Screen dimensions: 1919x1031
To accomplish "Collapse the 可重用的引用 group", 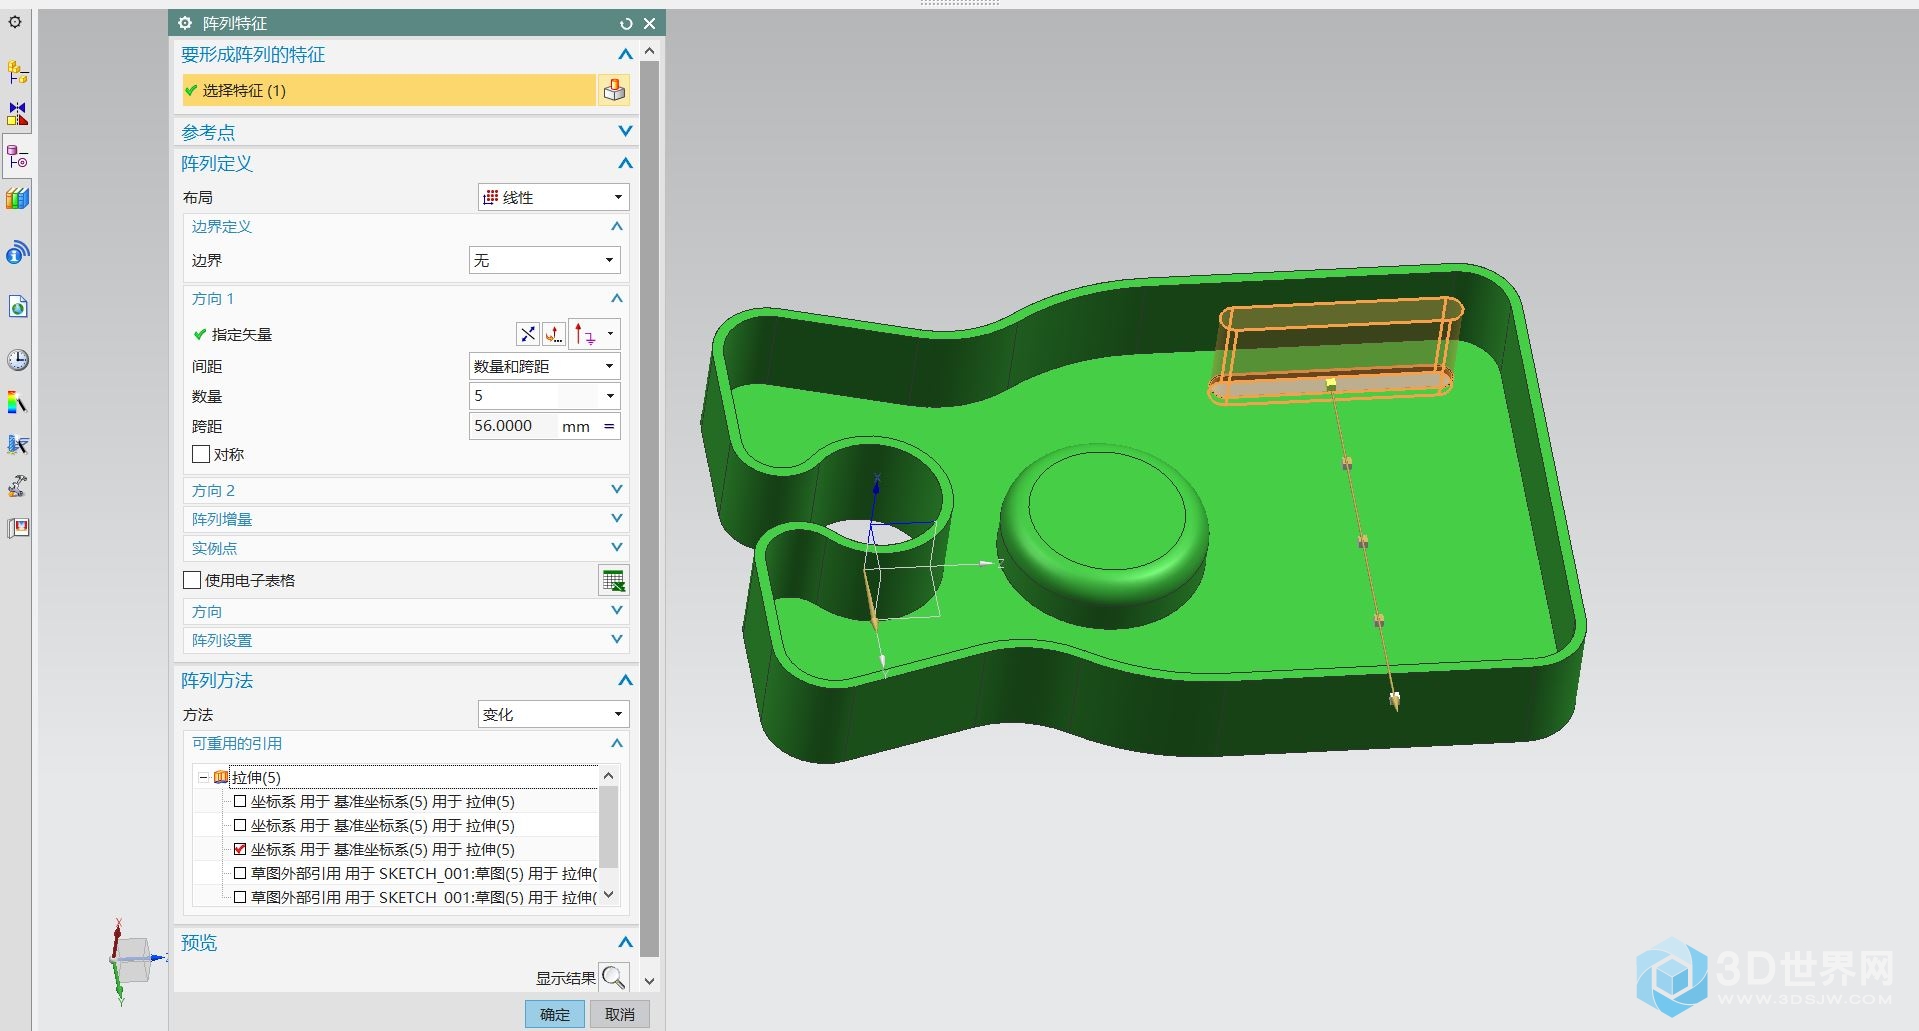I will click(x=617, y=743).
